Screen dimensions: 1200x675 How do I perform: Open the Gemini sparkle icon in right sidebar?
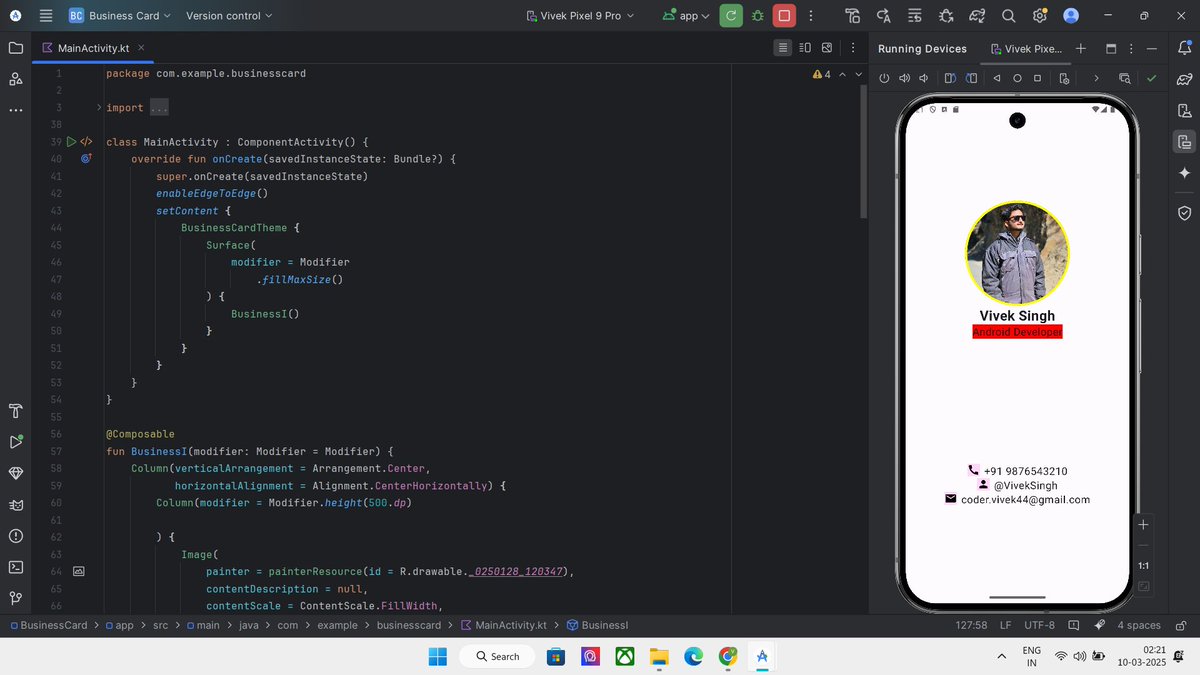click(x=1185, y=172)
